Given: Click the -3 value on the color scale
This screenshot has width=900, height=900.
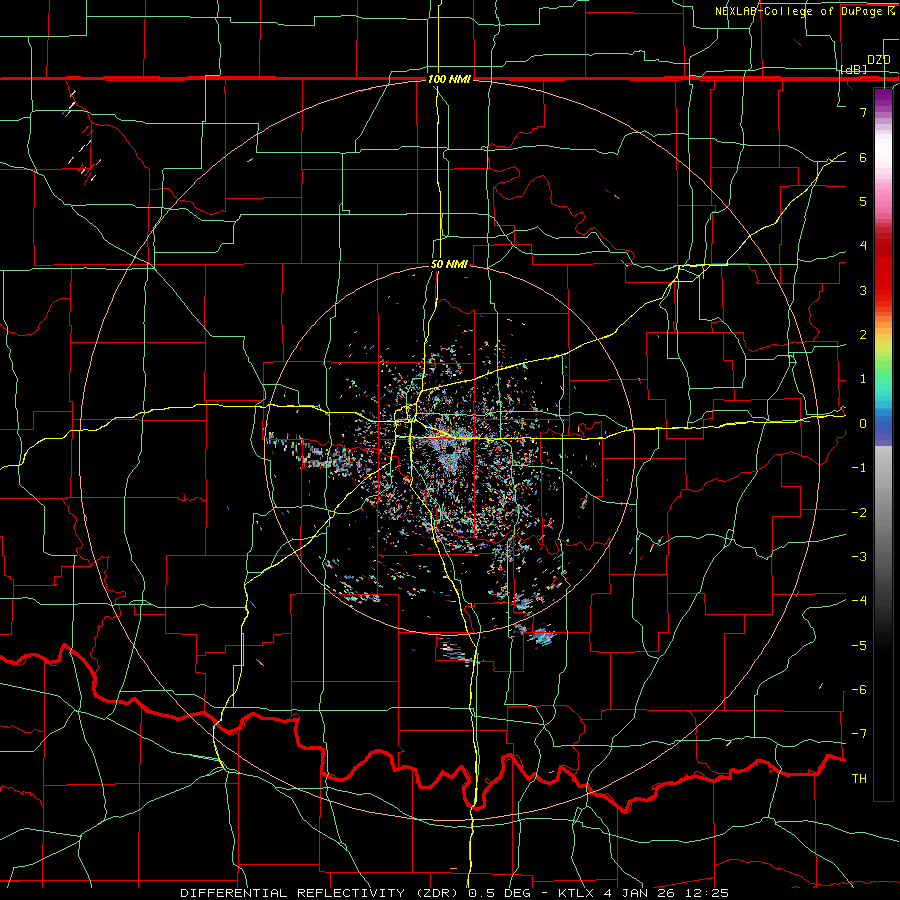Looking at the screenshot, I should (859, 557).
